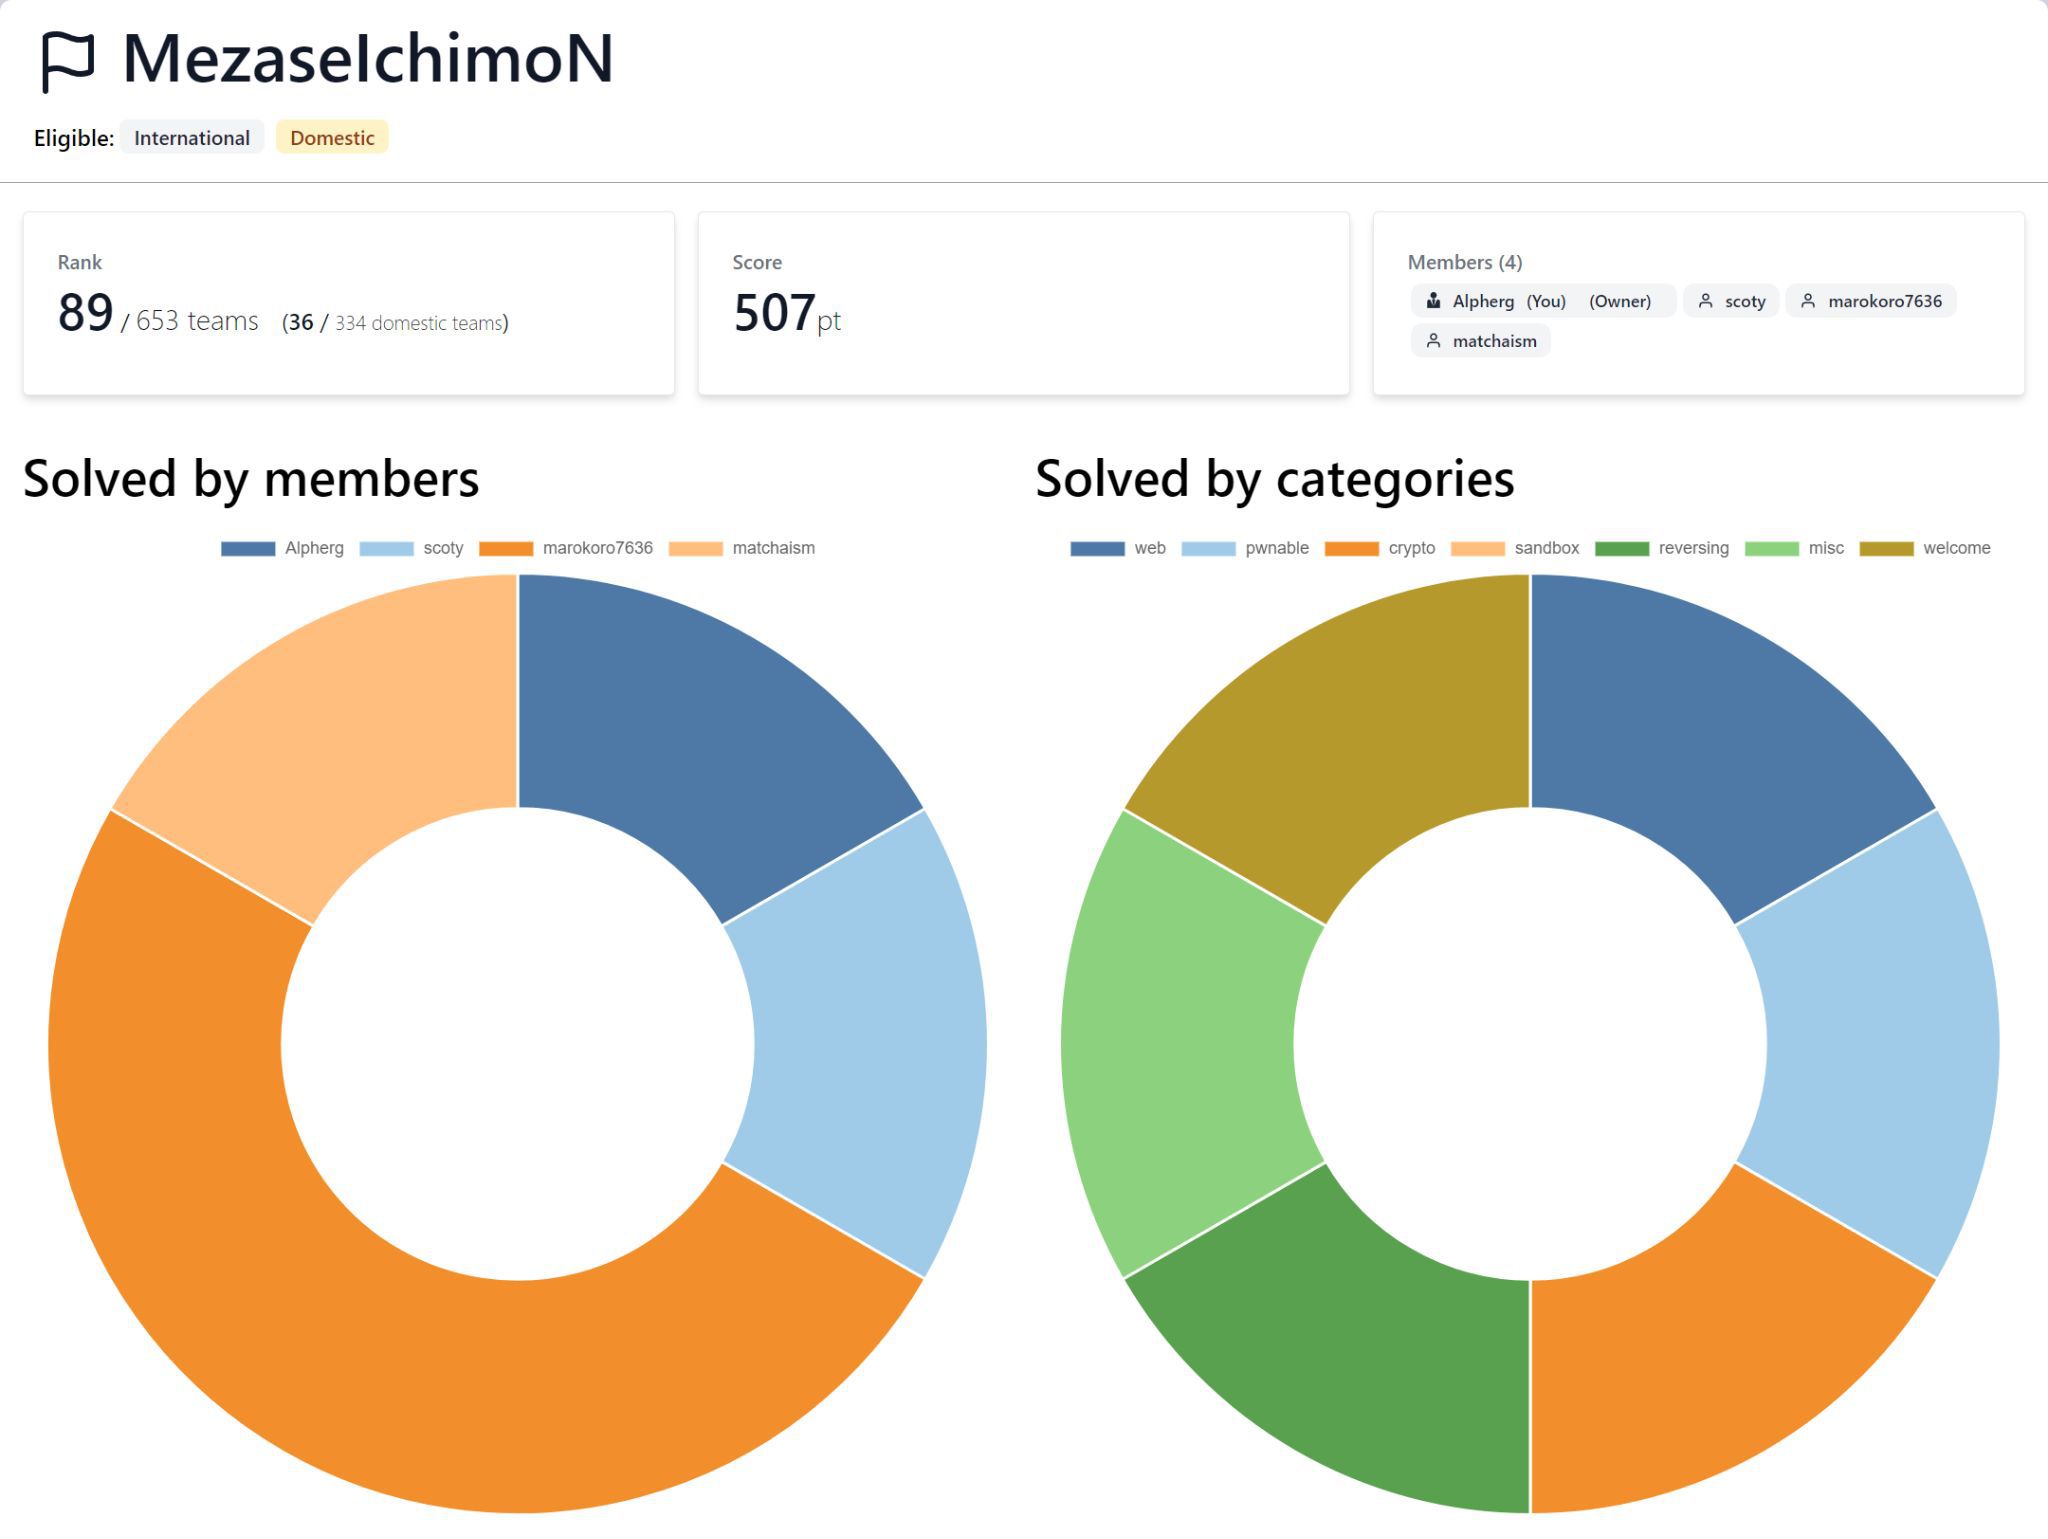
Task: Toggle matchaism legend entry
Action: pos(741,548)
